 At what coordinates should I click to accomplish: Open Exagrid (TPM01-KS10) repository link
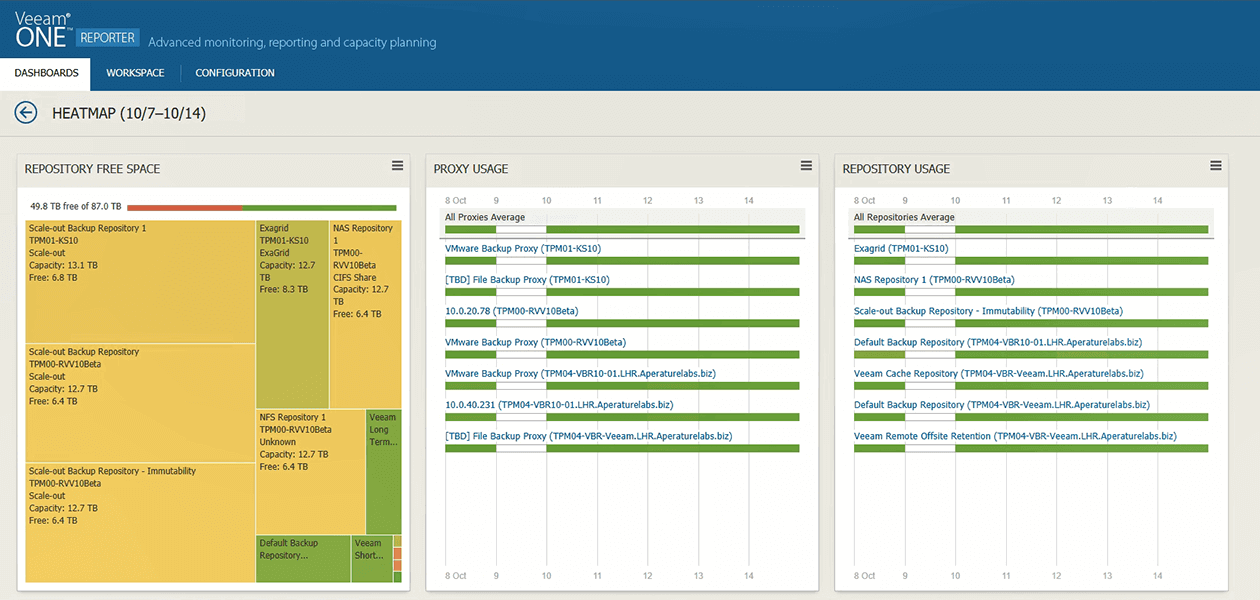pyautogui.click(x=901, y=248)
